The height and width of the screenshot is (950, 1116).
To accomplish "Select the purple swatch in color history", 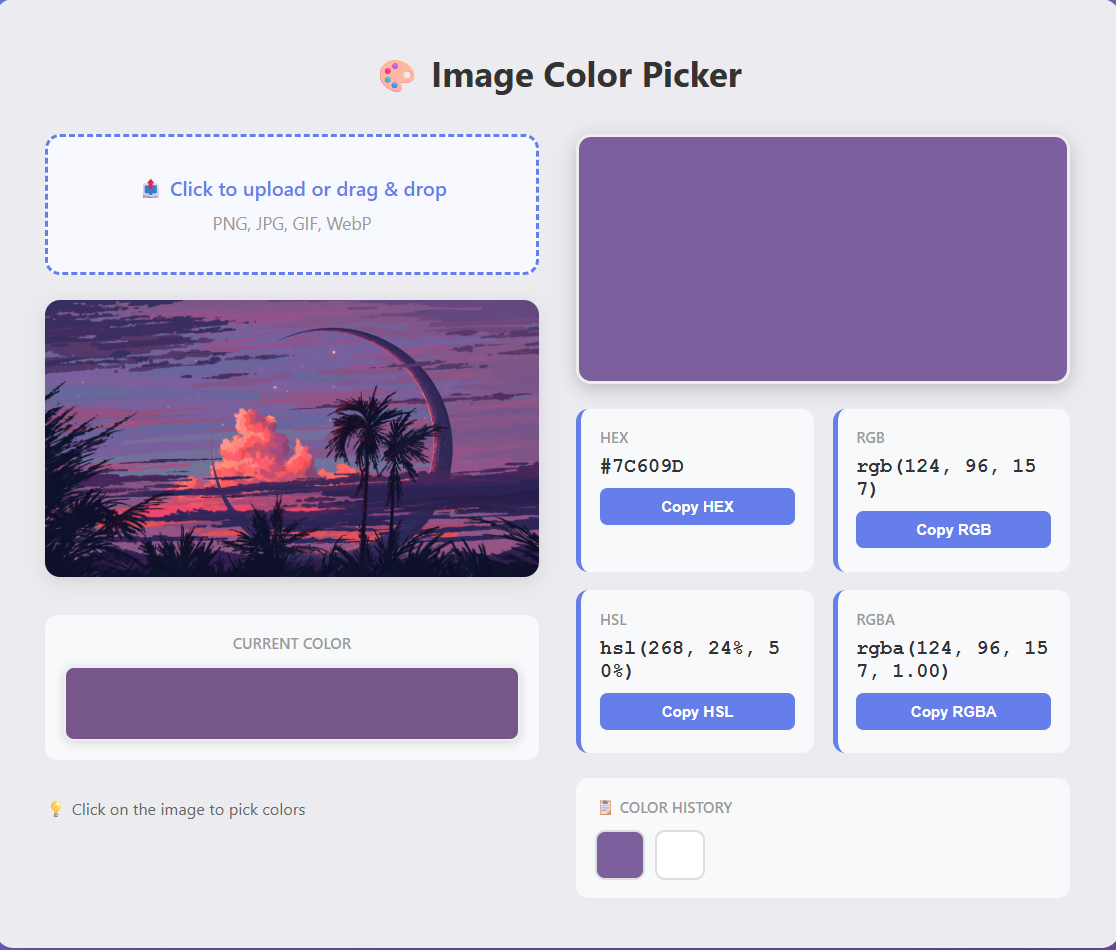I will 620,855.
